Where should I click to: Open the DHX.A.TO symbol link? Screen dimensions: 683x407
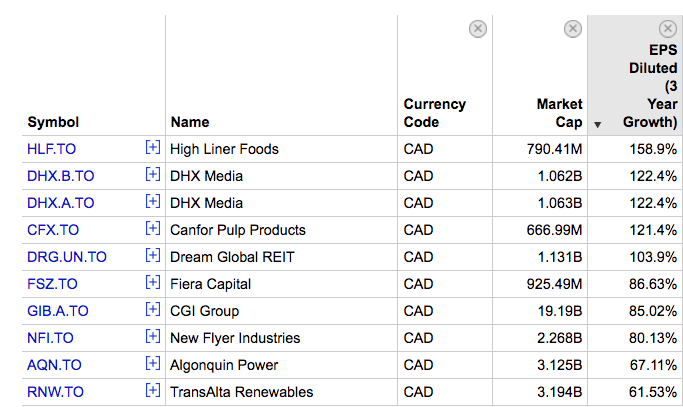(61, 203)
